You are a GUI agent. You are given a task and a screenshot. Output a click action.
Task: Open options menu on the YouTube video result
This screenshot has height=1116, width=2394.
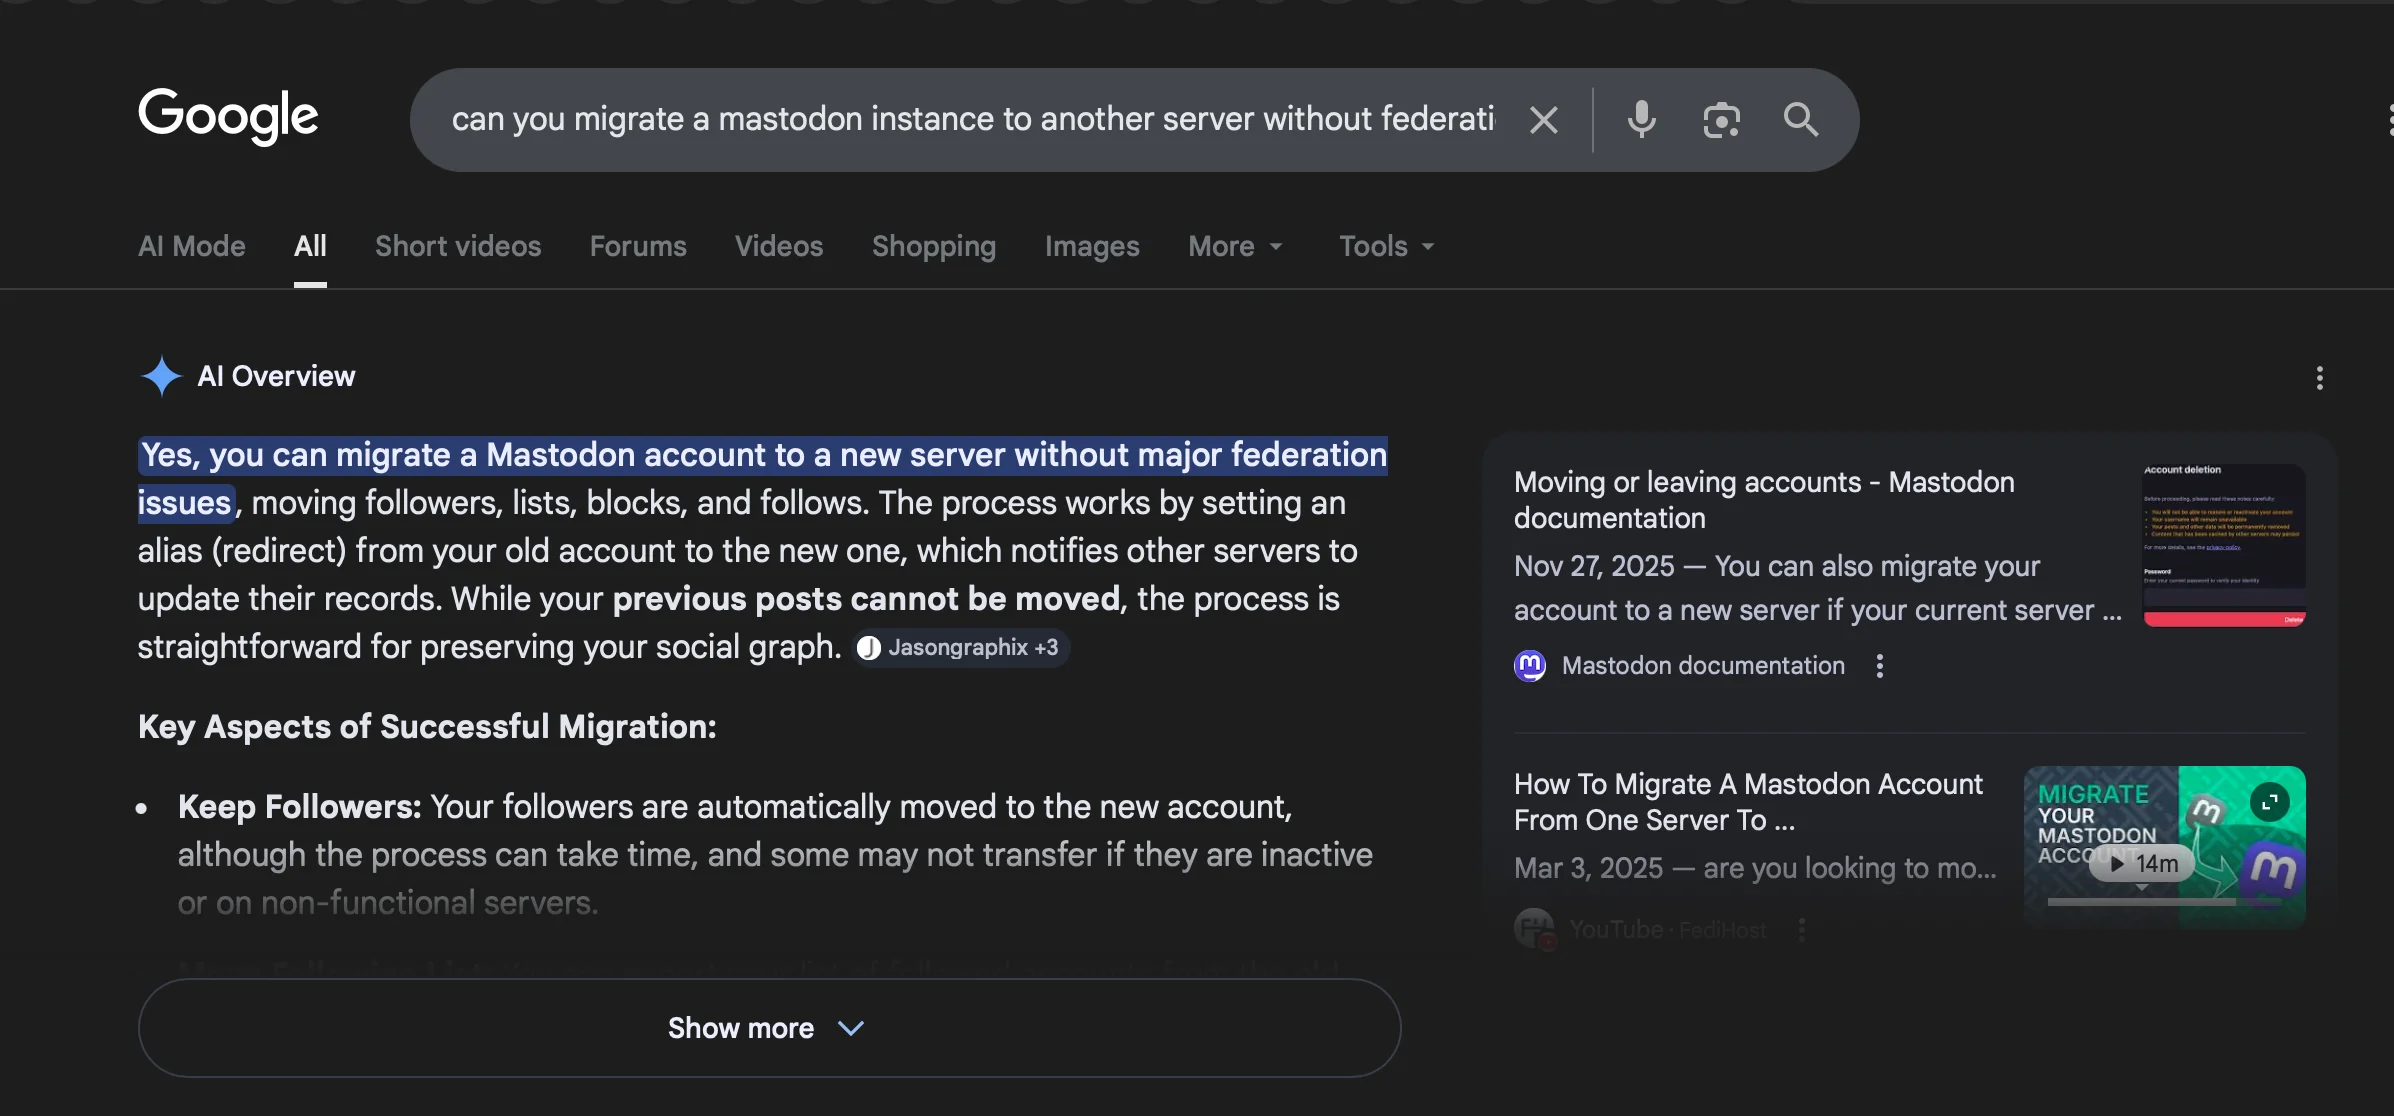[1802, 928]
